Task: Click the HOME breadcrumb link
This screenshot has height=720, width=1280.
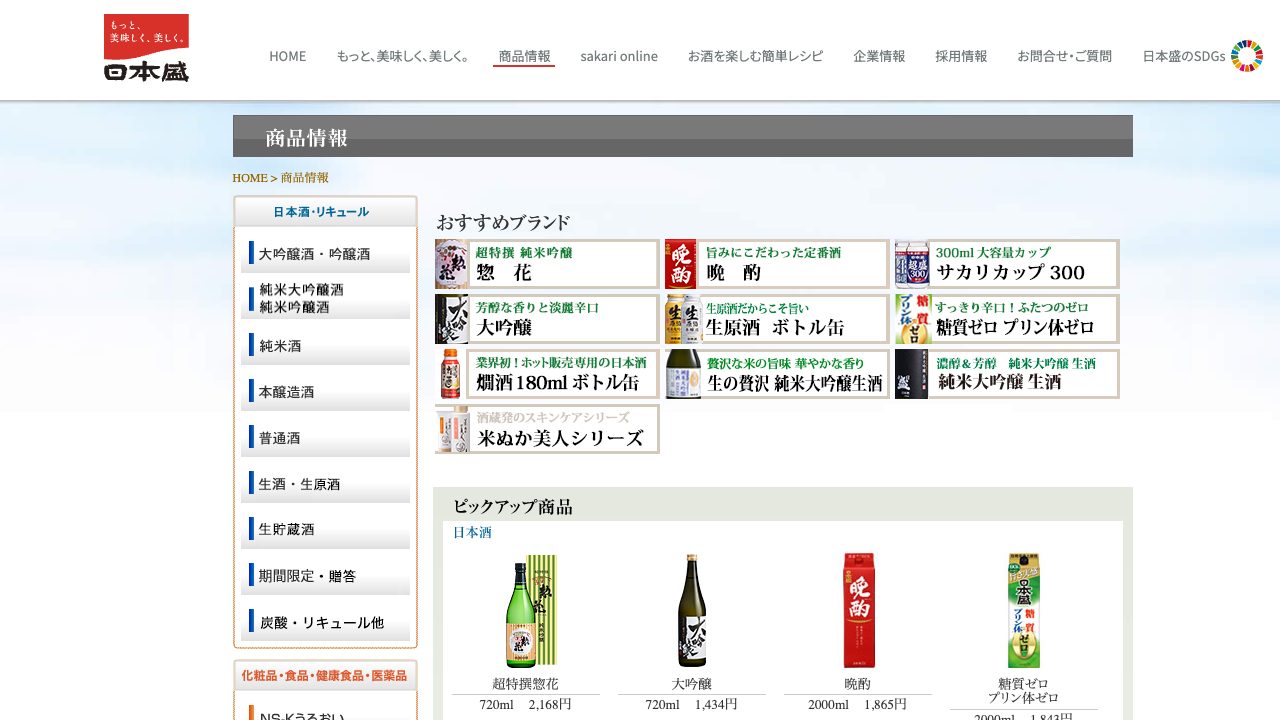Action: click(x=250, y=178)
